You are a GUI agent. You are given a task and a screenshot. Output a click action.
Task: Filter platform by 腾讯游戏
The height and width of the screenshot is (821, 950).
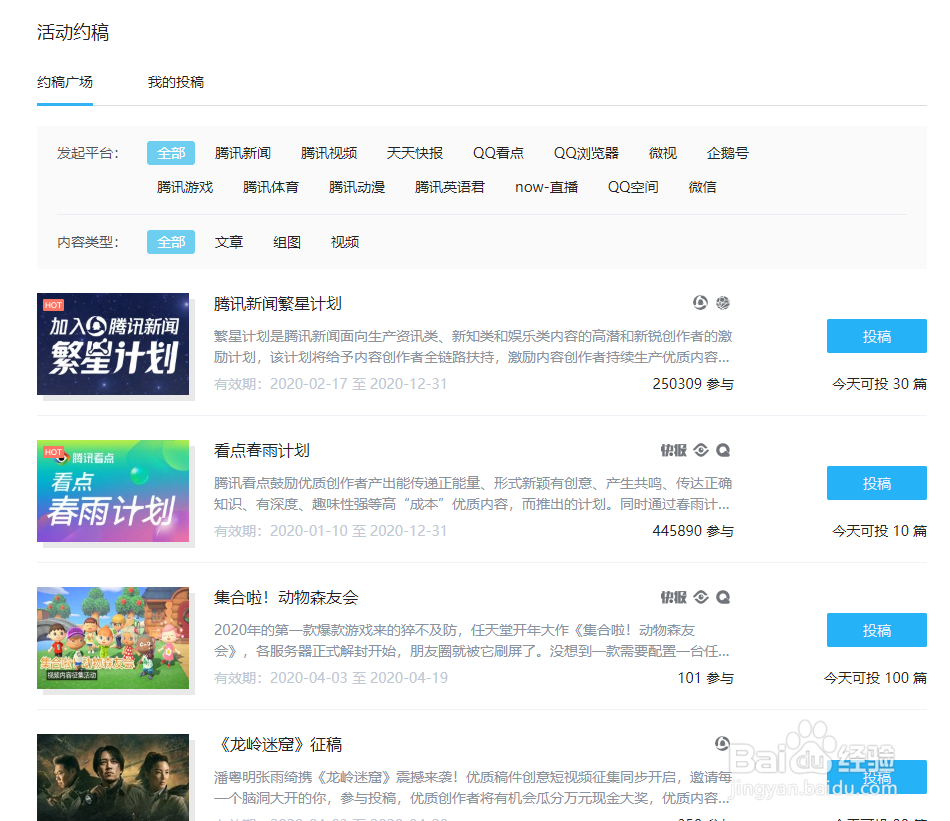click(185, 187)
